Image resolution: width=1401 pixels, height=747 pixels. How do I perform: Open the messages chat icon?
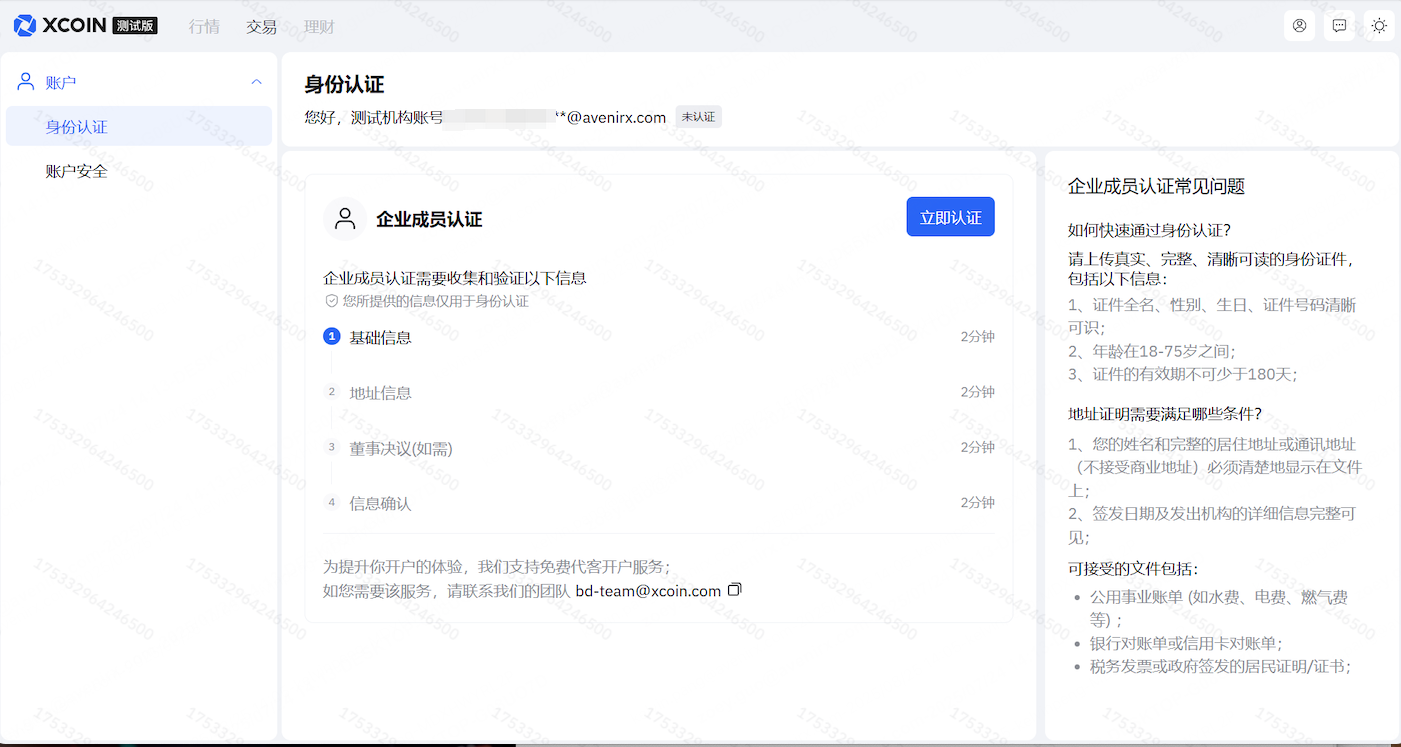(1339, 26)
